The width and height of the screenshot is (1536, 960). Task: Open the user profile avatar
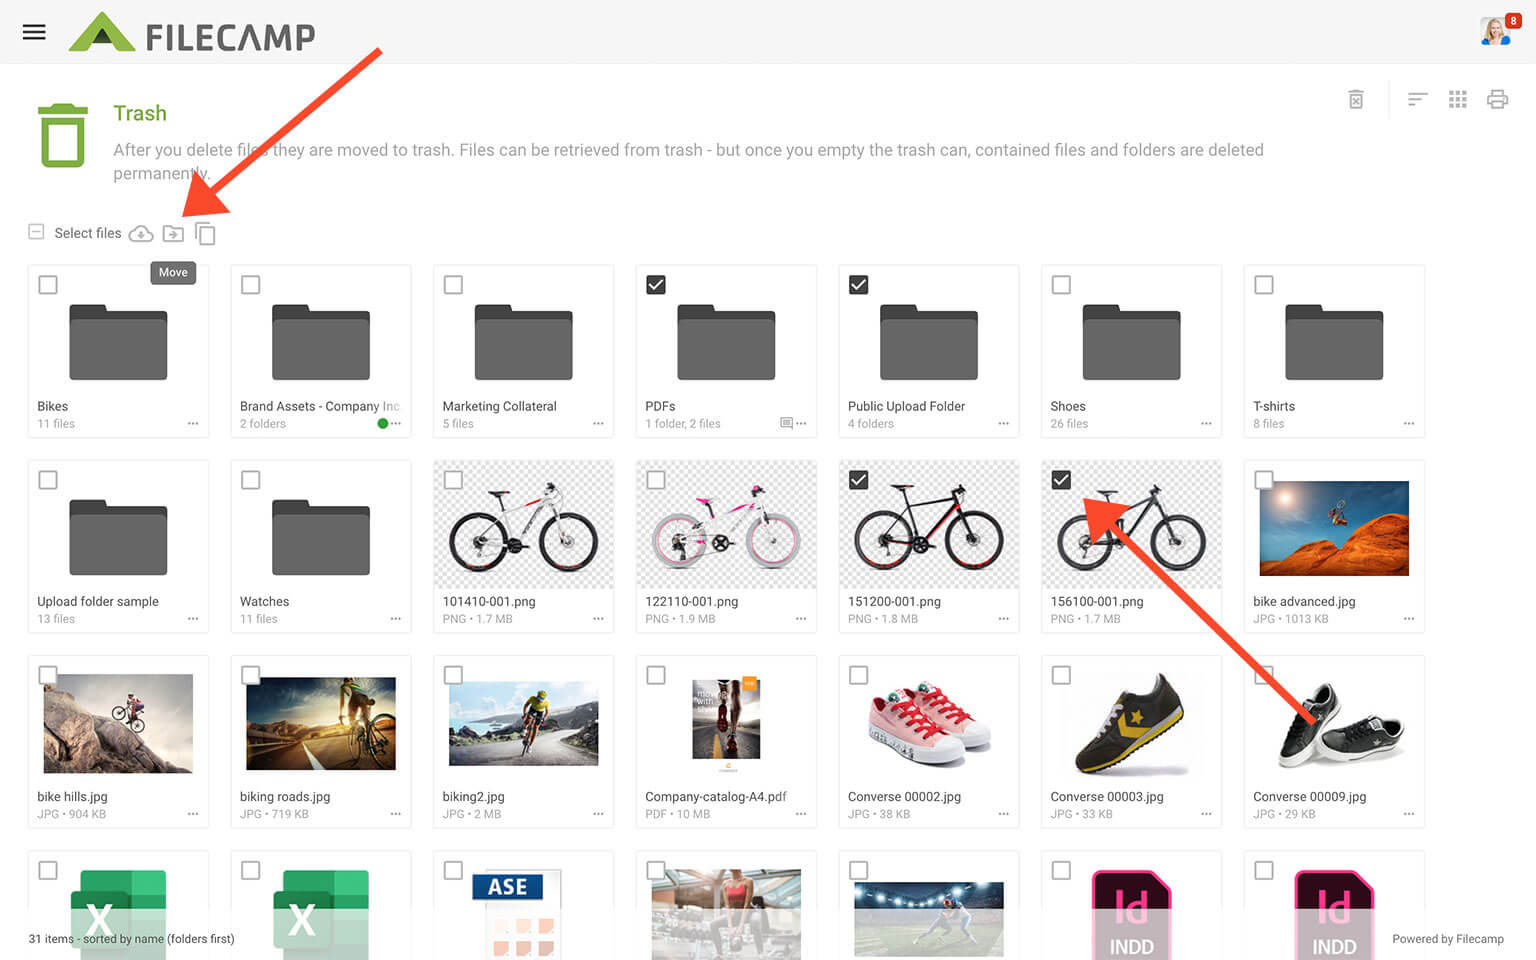[1496, 31]
